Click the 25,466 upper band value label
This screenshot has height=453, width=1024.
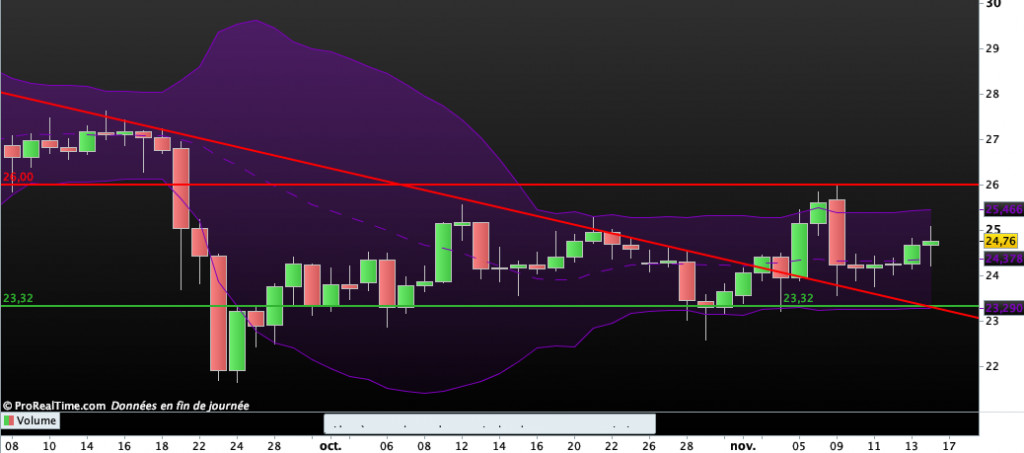click(x=1003, y=210)
